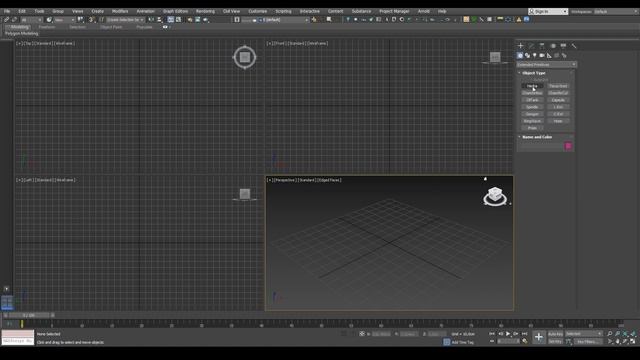This screenshot has width=640, height=360.
Task: Click the ViewCube in Perspective viewport
Action: tap(495, 196)
